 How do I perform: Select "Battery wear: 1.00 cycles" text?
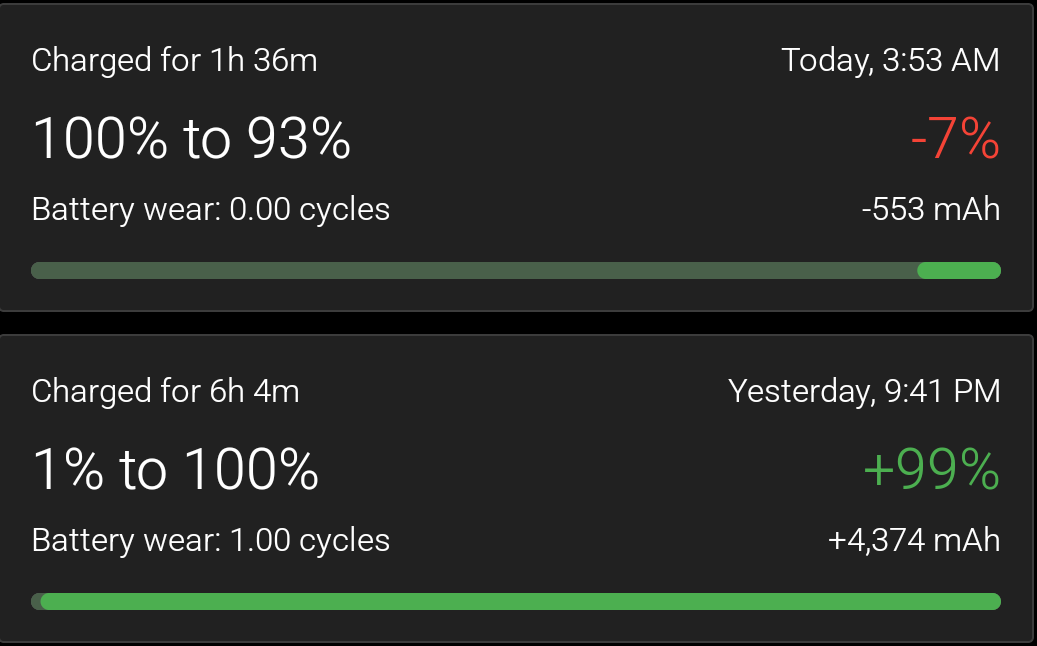211,540
